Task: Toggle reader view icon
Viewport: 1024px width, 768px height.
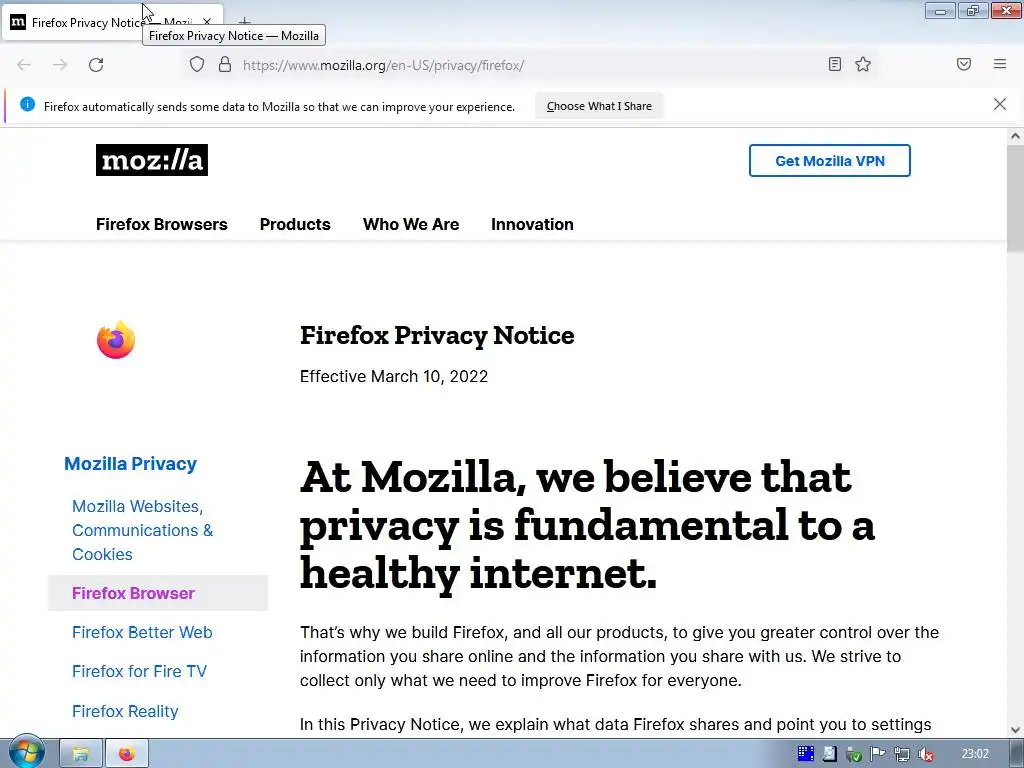Action: pyautogui.click(x=835, y=64)
